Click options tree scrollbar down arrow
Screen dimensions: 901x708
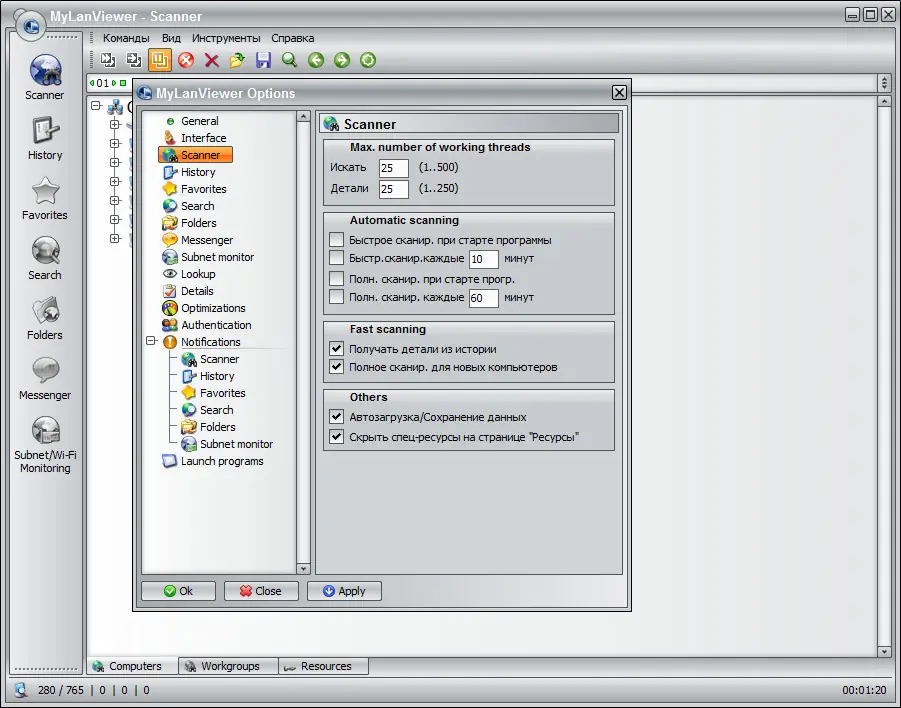(303, 568)
